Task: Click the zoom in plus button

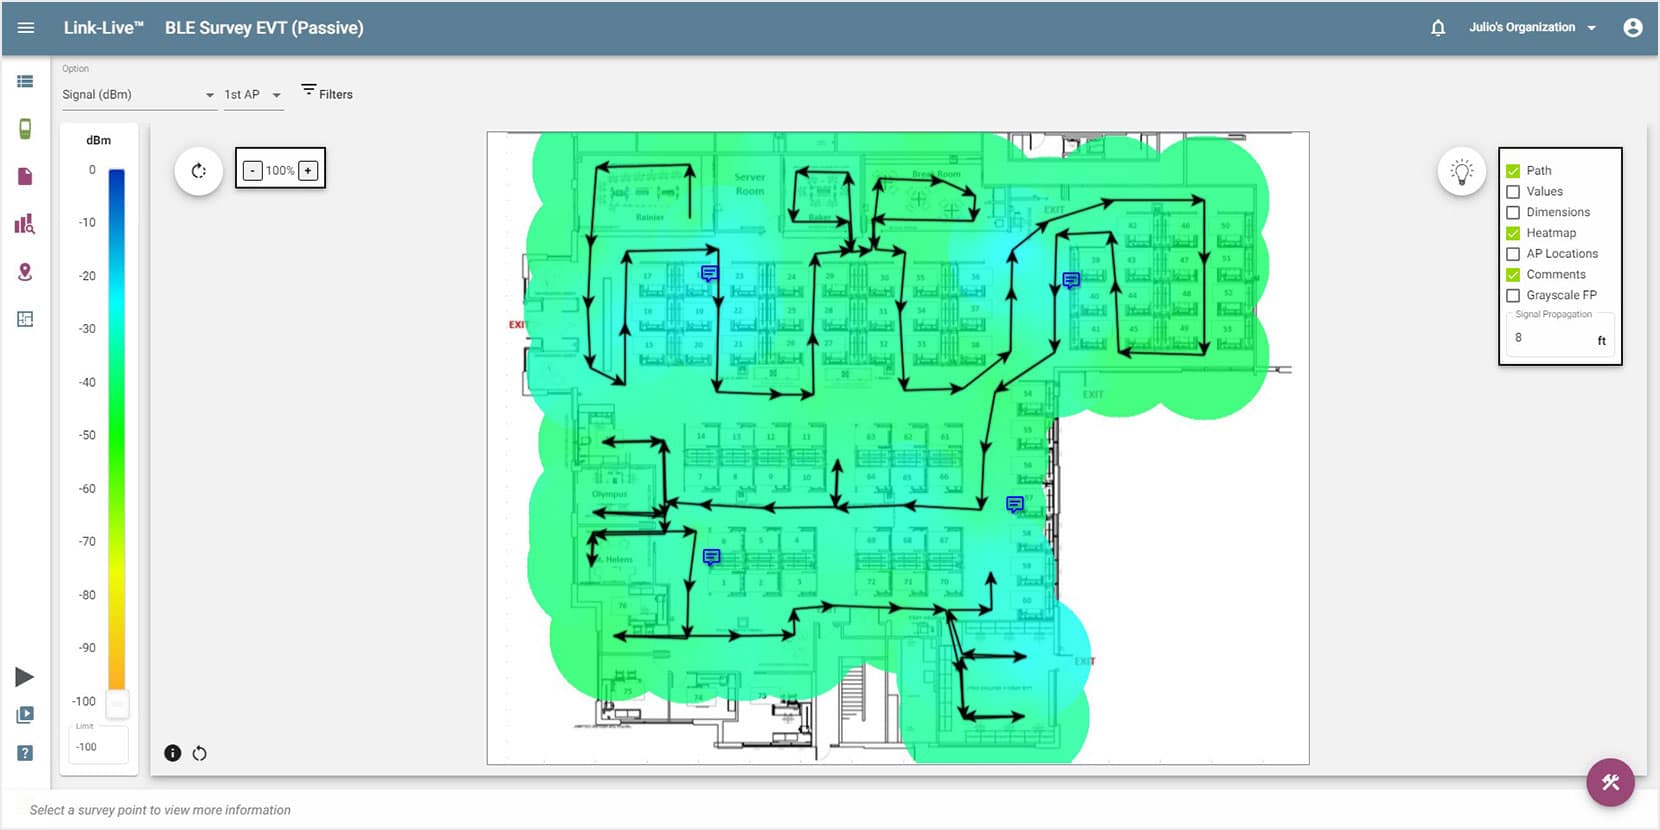Action: click(x=308, y=171)
